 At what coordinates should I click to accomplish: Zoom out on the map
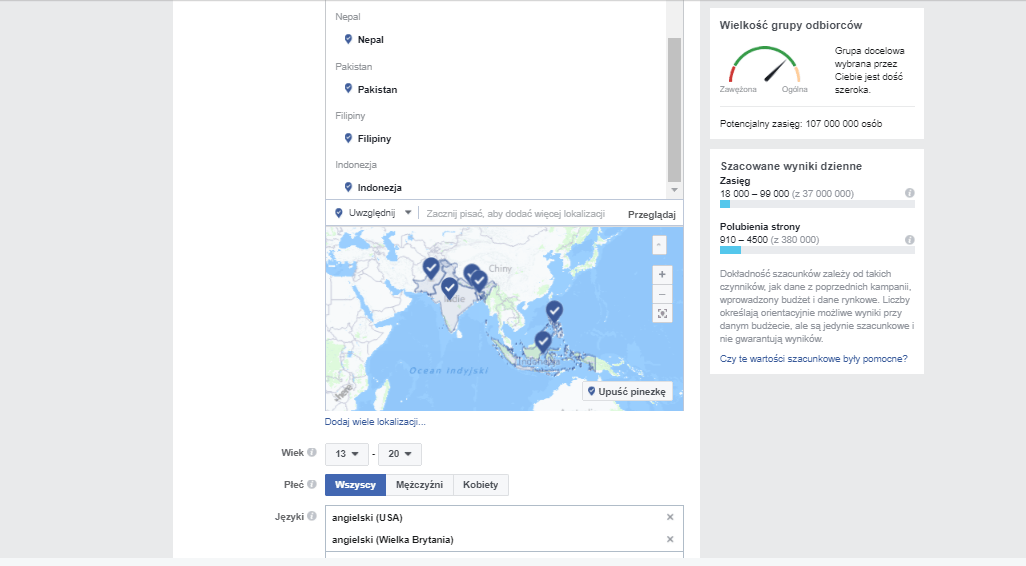point(661,294)
